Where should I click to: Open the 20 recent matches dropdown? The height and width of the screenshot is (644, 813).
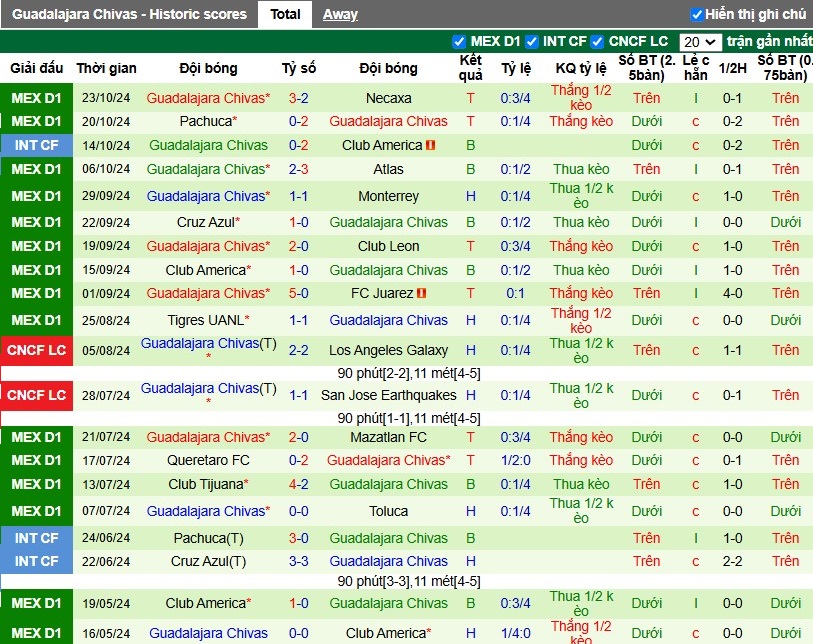point(699,42)
